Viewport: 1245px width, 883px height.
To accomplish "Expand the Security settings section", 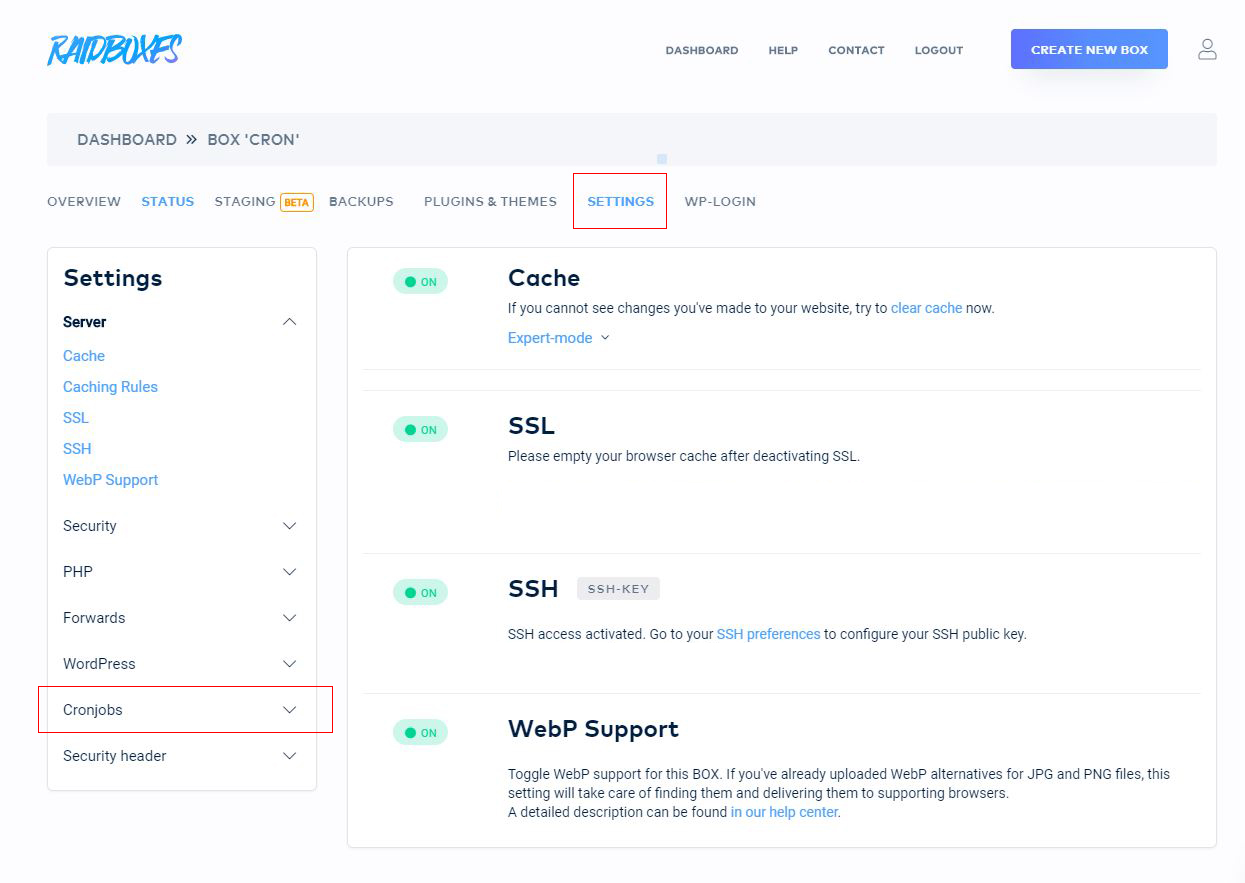I will pyautogui.click(x=180, y=526).
